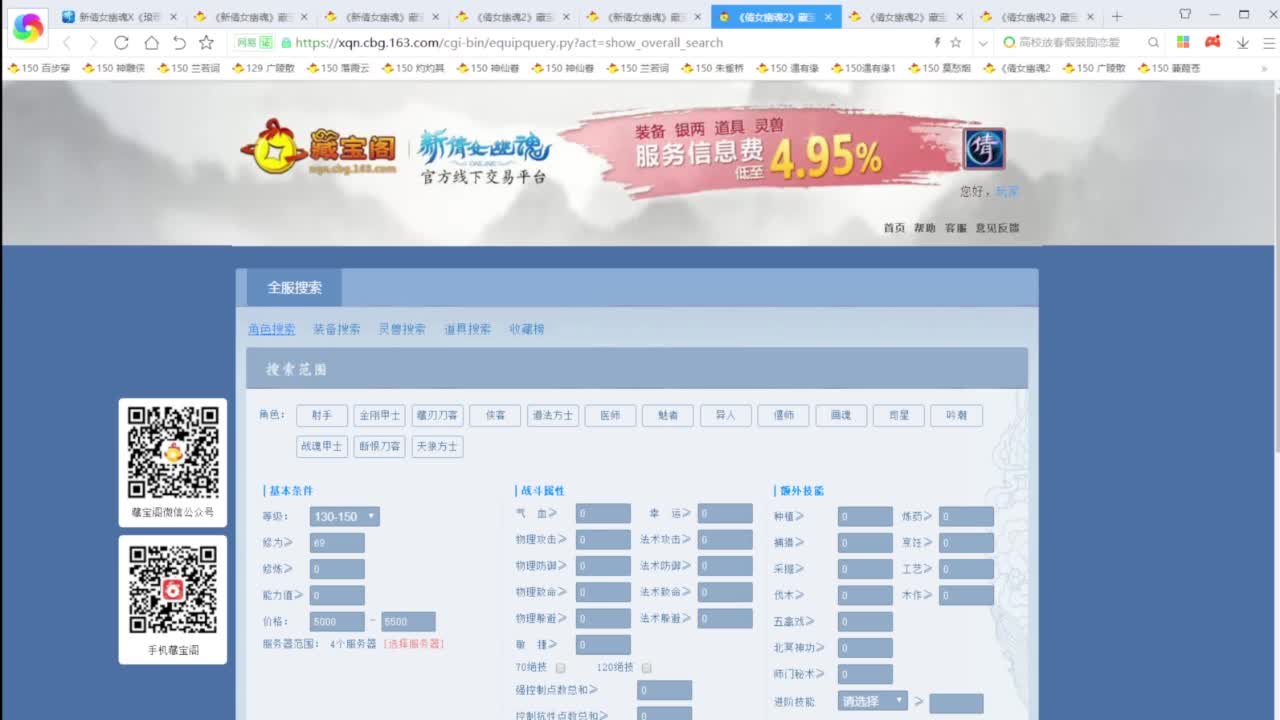This screenshot has width=1280, height=720.
Task: Click the 手机藏宝阁 mobile QR code
Action: click(x=173, y=590)
